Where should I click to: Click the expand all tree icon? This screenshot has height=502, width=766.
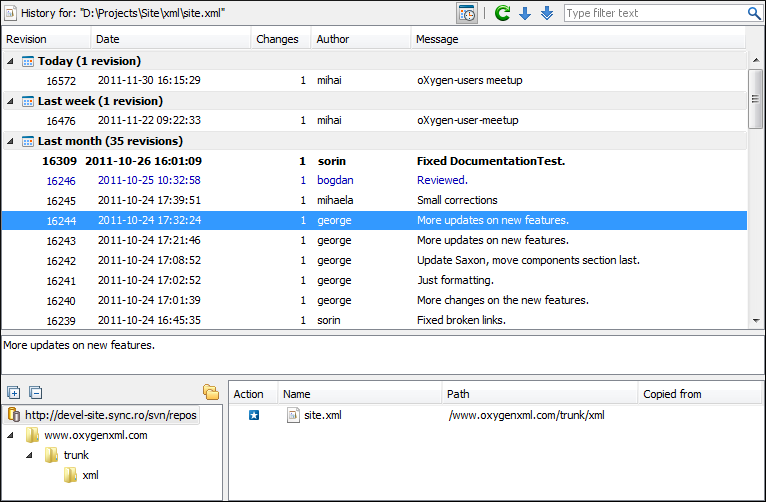tap(13, 393)
